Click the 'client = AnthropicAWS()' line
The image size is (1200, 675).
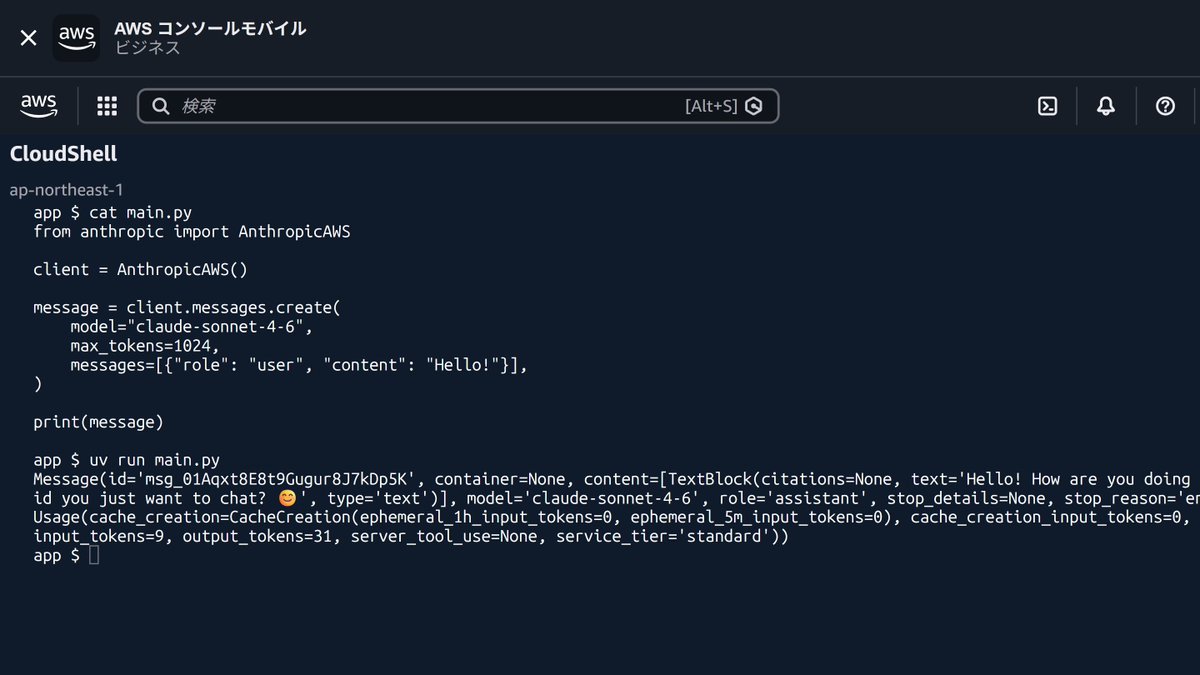pos(140,270)
